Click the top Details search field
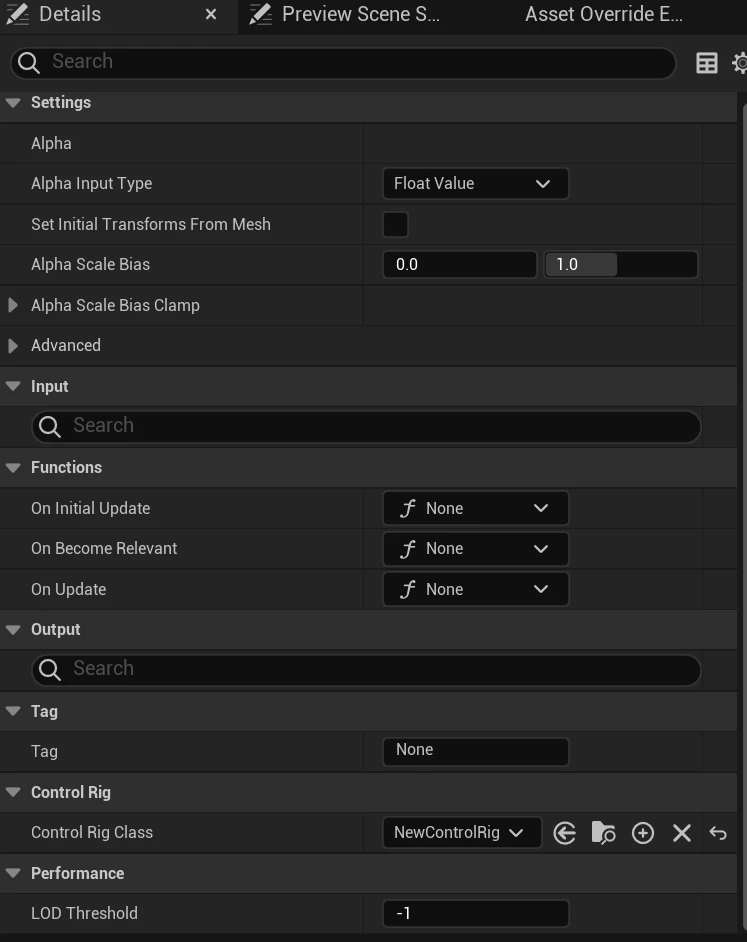The height and width of the screenshot is (942, 747). click(x=343, y=62)
